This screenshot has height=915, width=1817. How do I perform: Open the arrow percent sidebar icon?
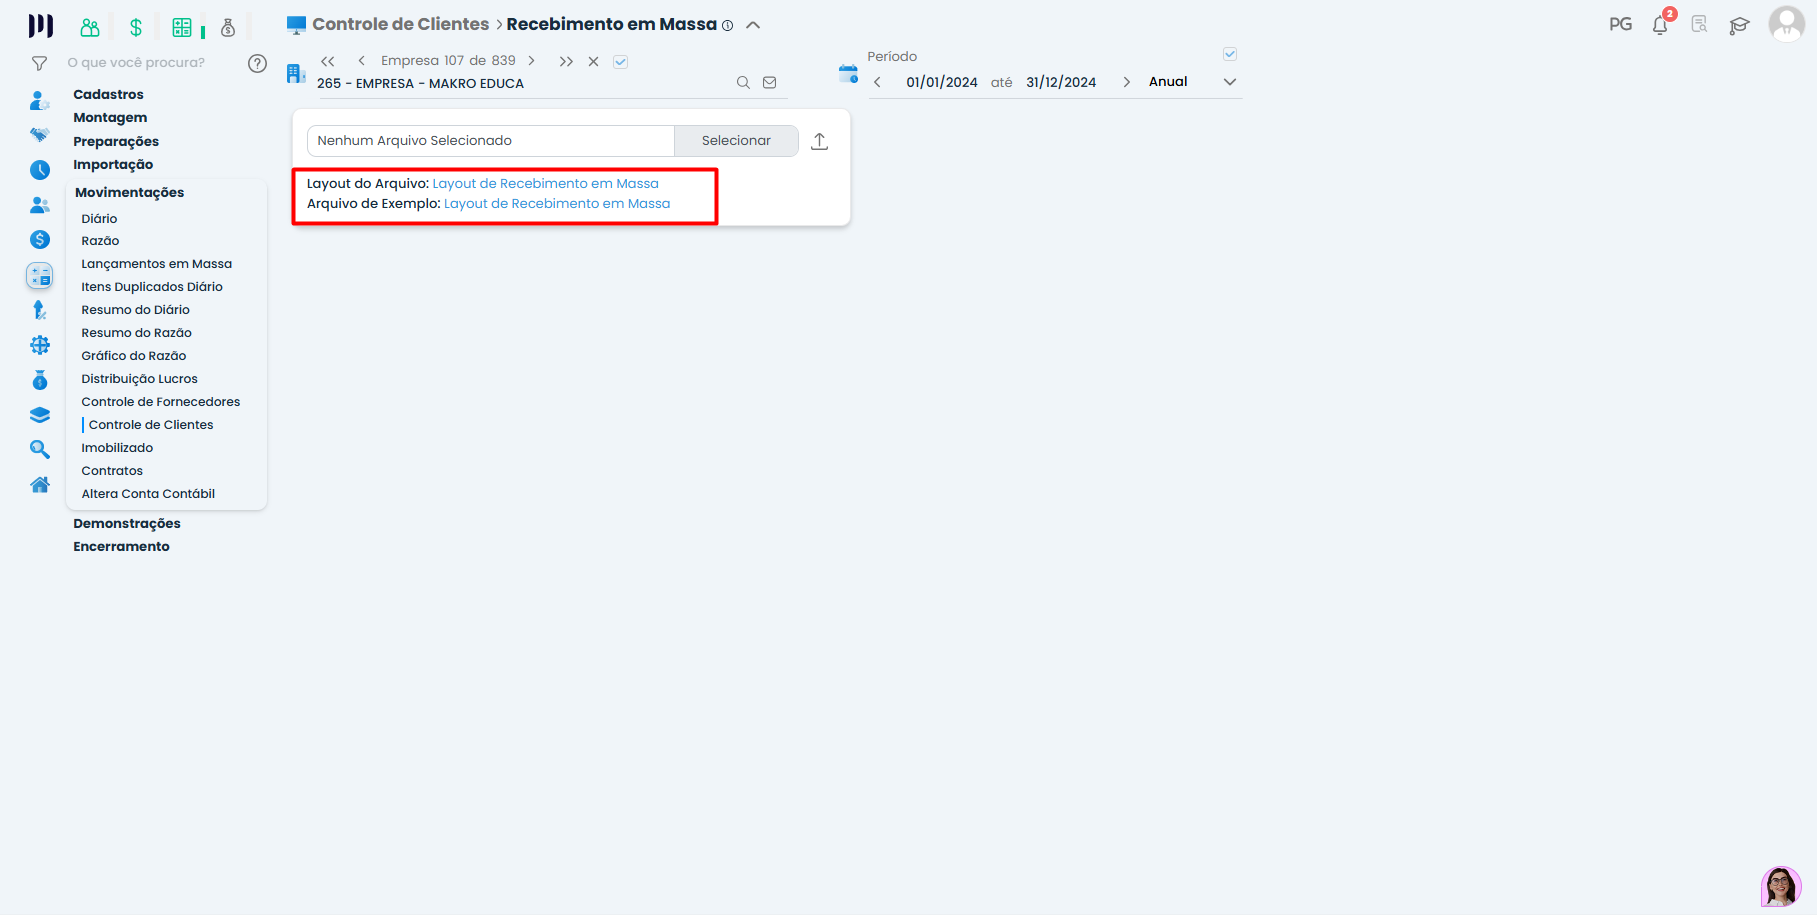(x=40, y=310)
